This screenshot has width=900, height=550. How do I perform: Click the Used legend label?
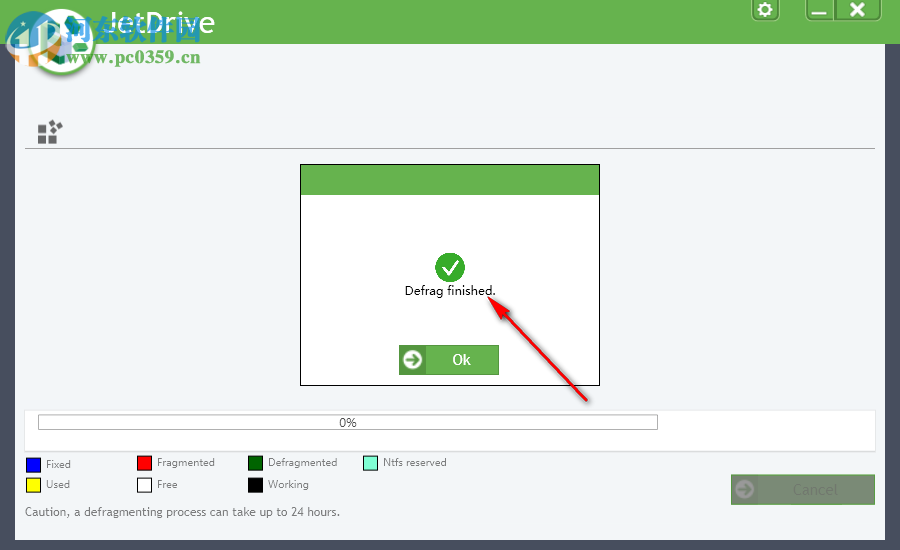click(58, 485)
